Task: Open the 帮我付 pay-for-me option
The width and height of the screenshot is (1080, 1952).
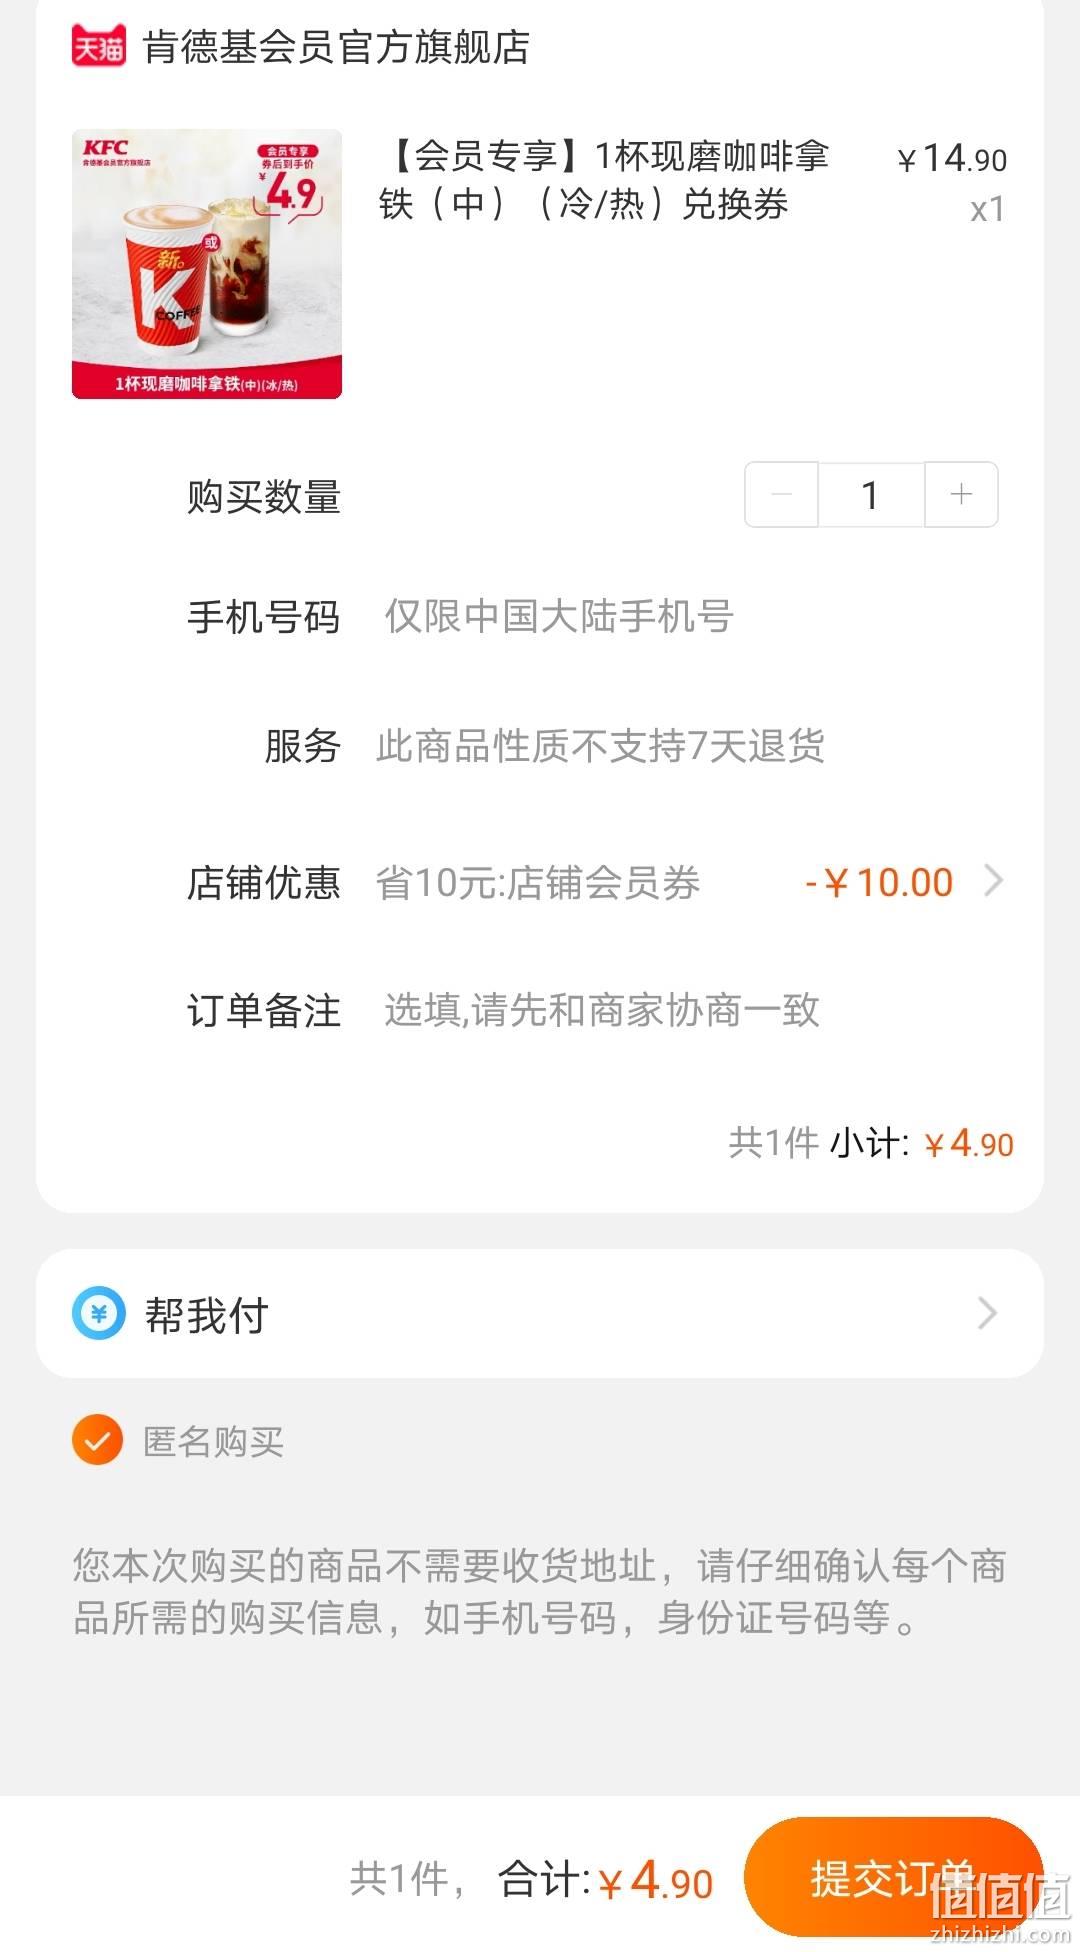Action: click(540, 1313)
